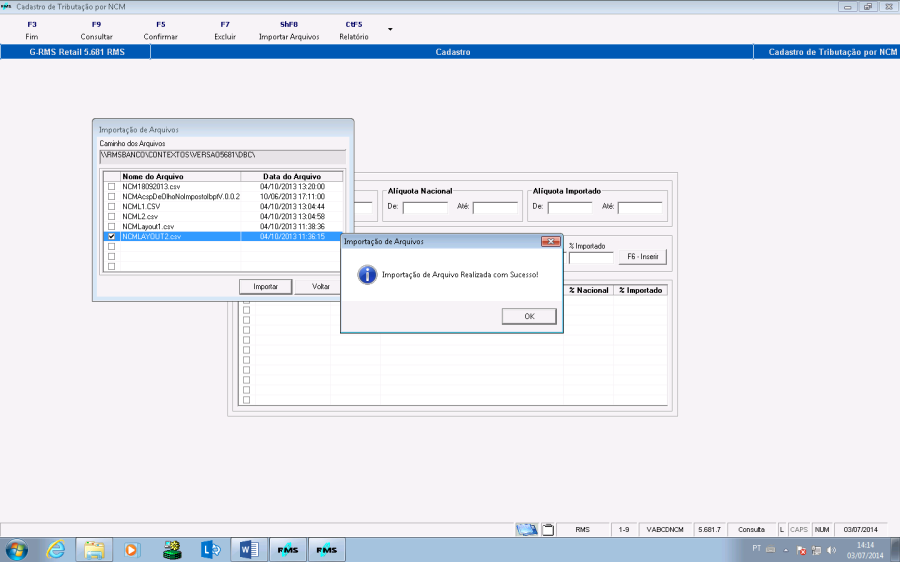
Task: Open ShF8 Importar Arquivos from the toolbar
Action: 289,30
